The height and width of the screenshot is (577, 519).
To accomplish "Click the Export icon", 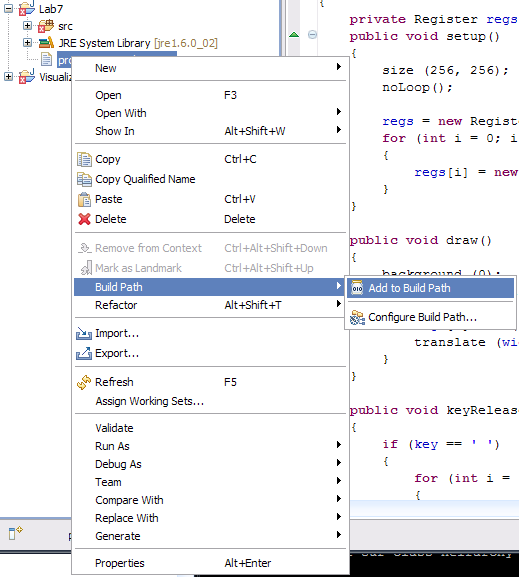I will point(84,353).
